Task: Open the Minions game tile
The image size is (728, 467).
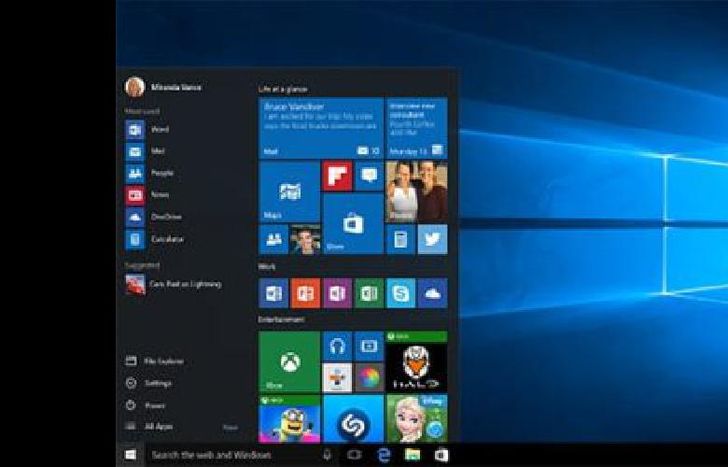Action: tap(289, 419)
